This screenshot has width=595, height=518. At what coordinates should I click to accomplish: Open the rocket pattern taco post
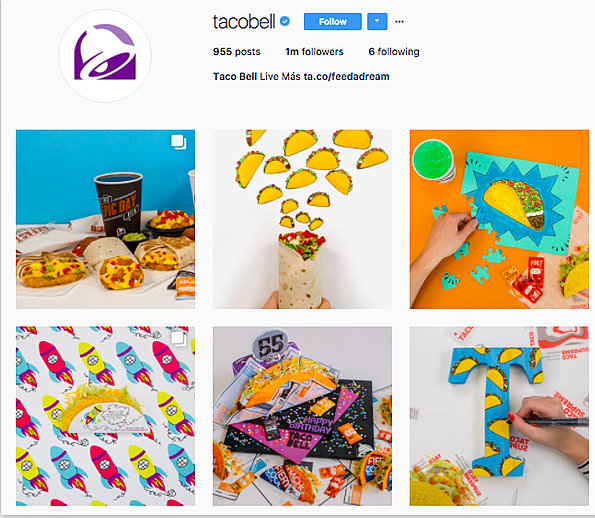(x=105, y=416)
